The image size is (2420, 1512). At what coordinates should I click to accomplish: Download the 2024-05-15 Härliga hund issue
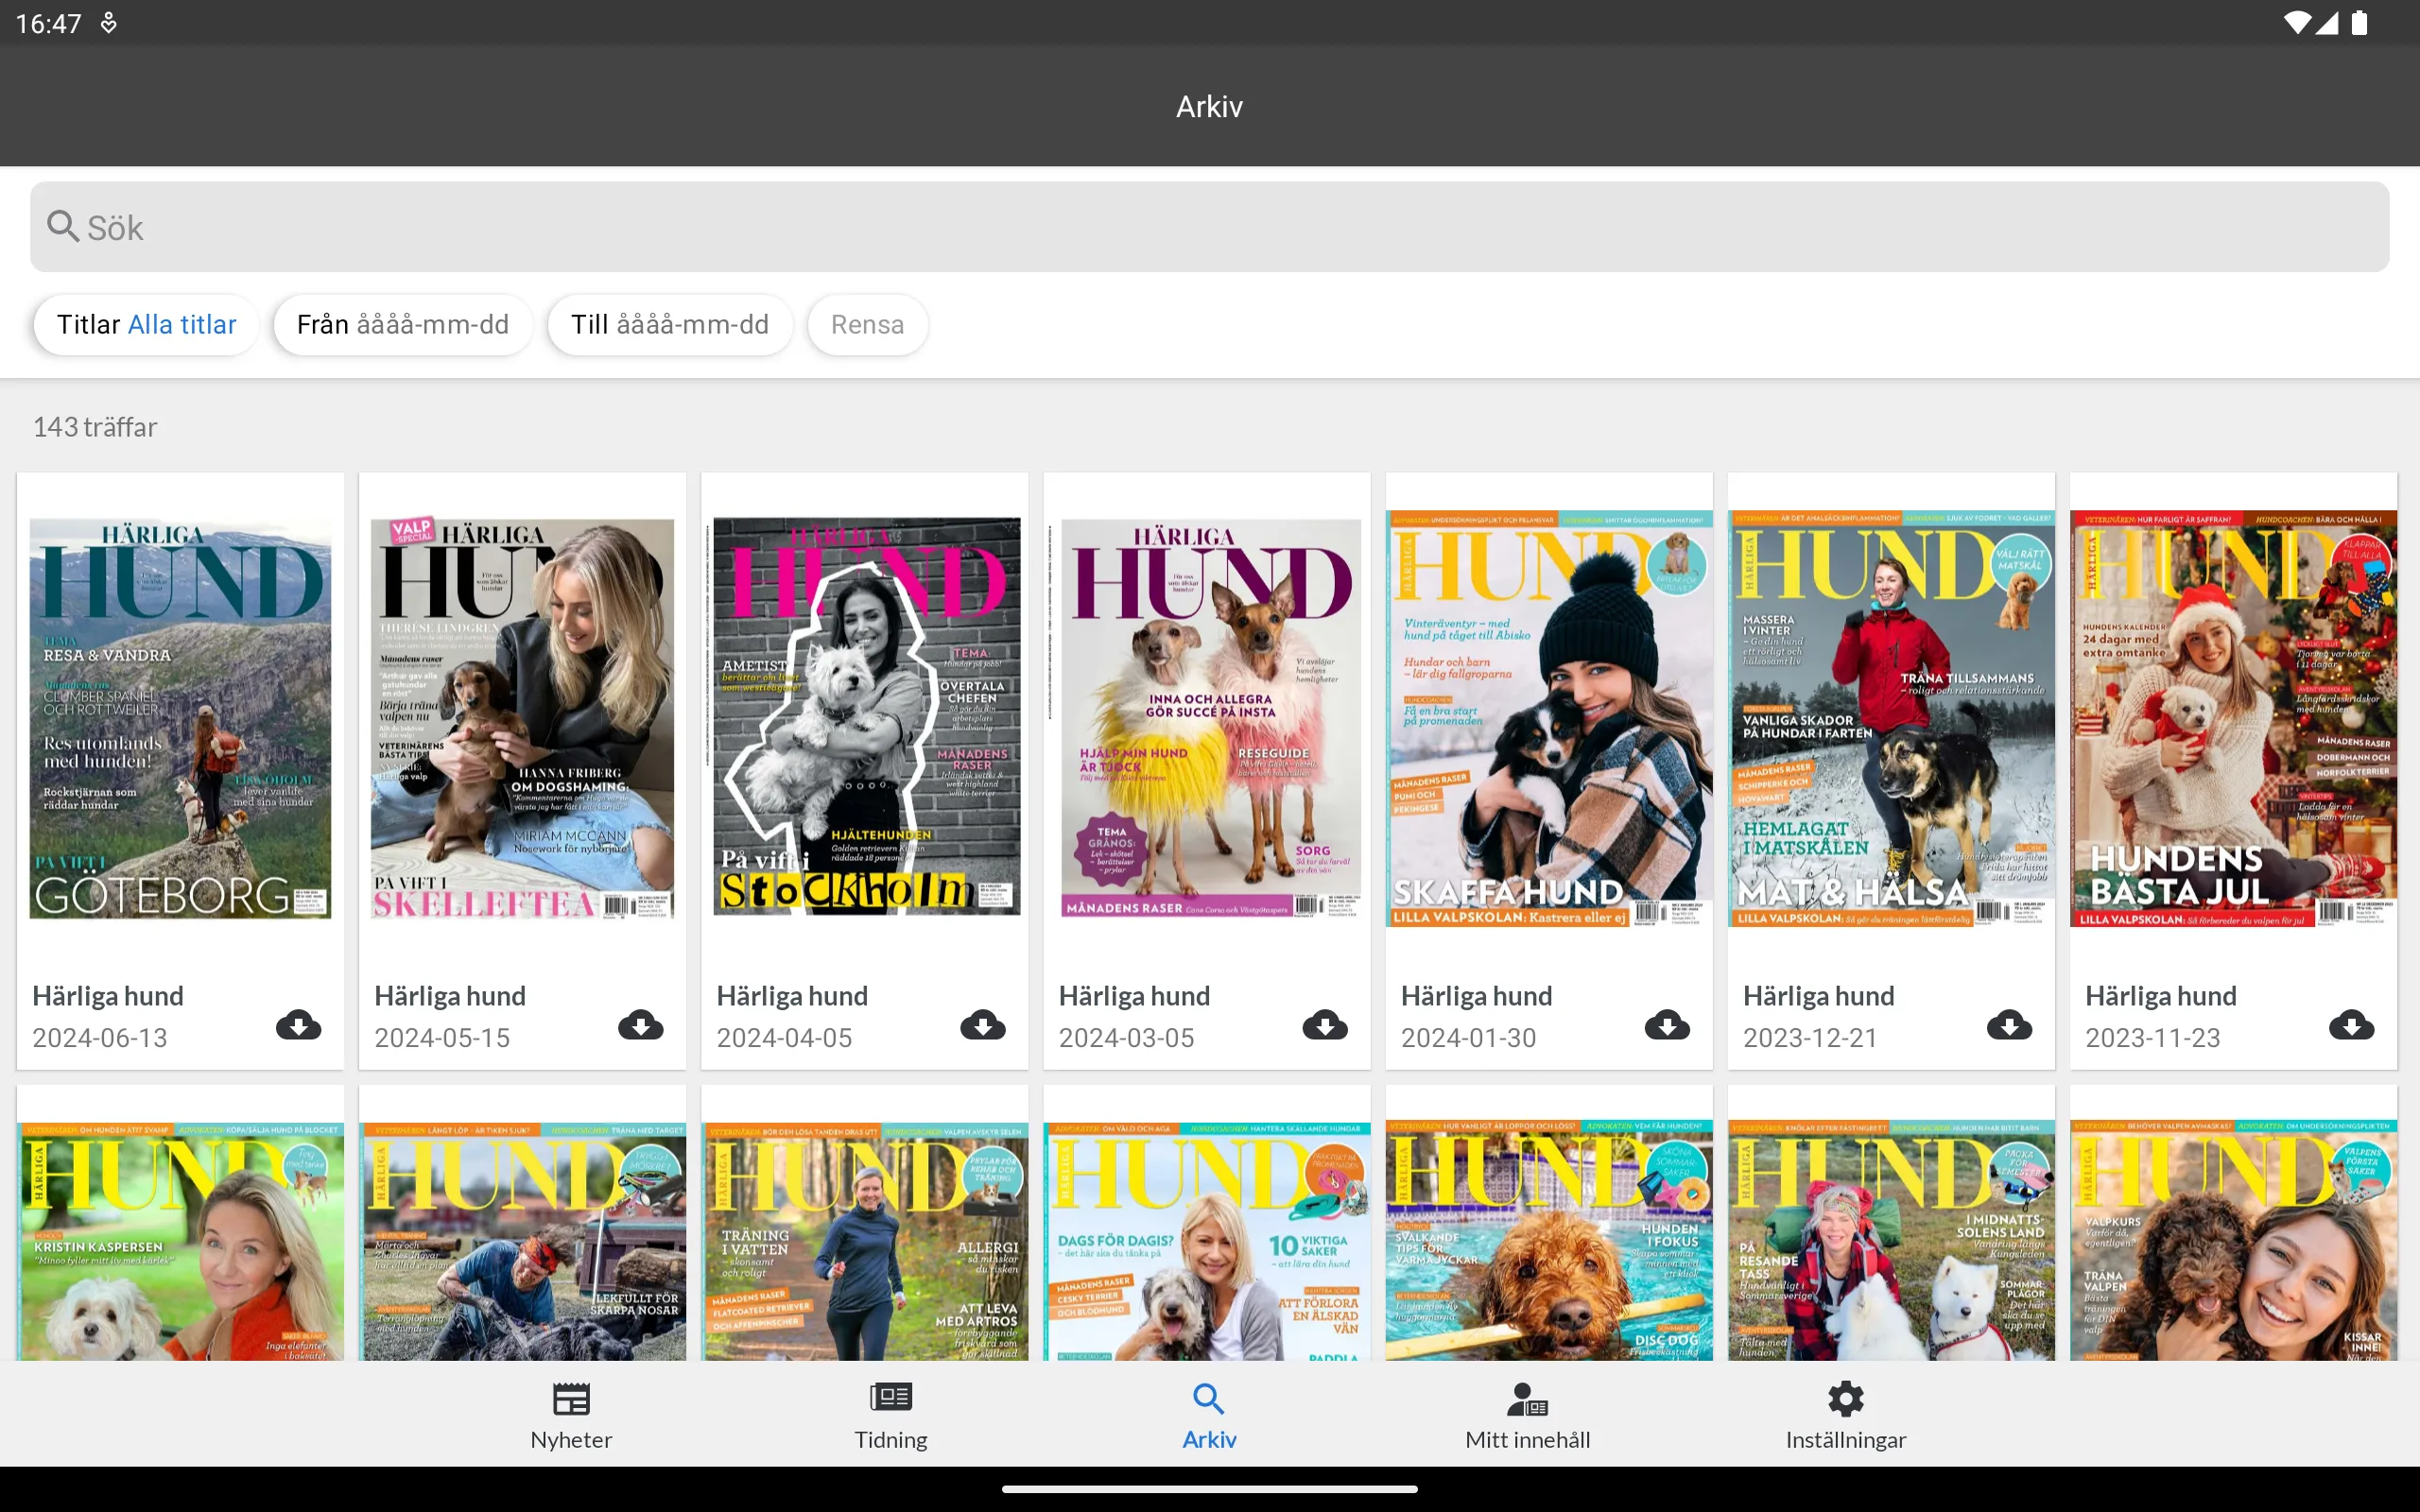tap(640, 1024)
